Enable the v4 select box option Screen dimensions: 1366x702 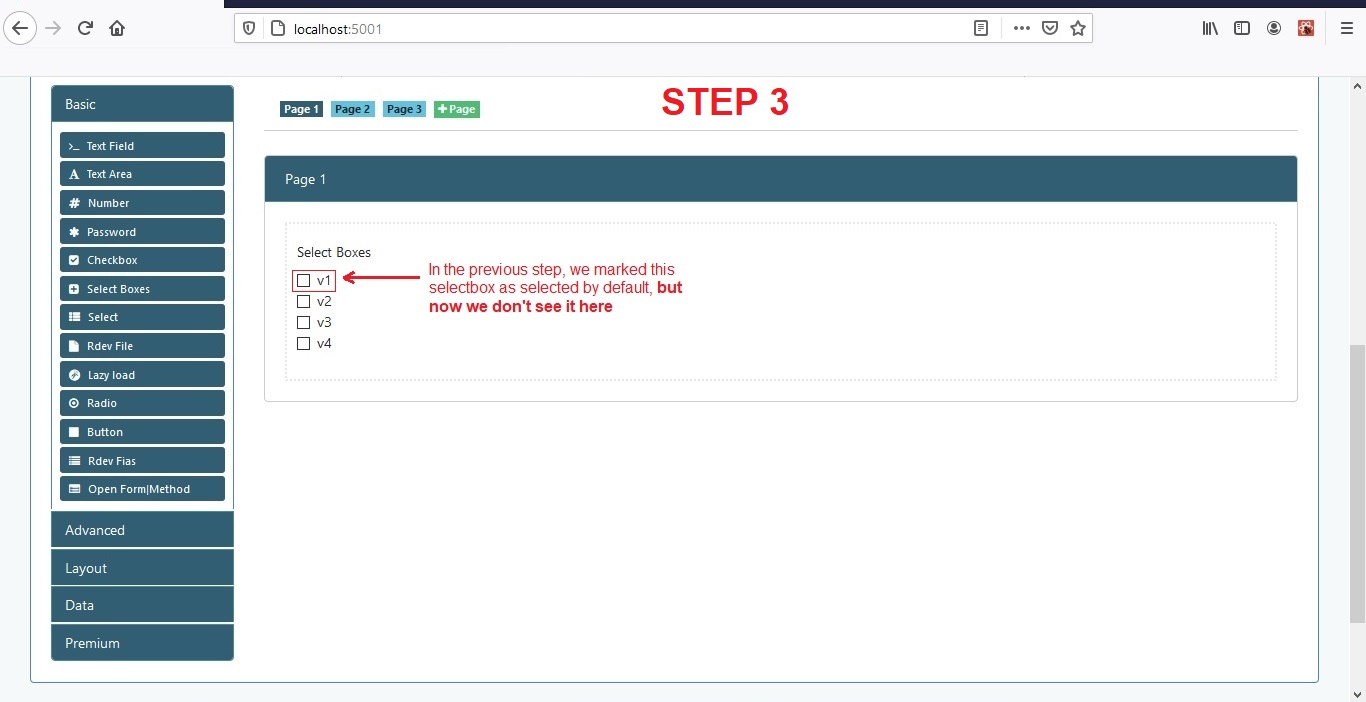click(302, 343)
